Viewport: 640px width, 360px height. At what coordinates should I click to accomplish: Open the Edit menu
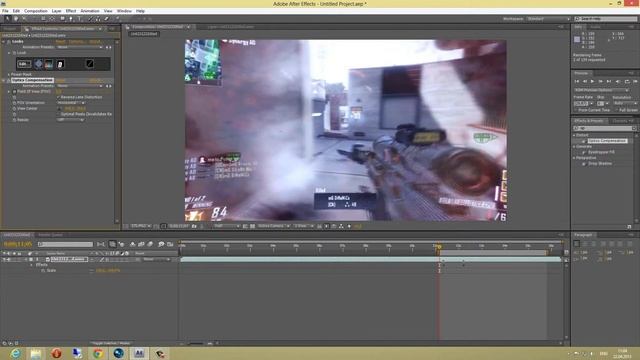(x=16, y=11)
